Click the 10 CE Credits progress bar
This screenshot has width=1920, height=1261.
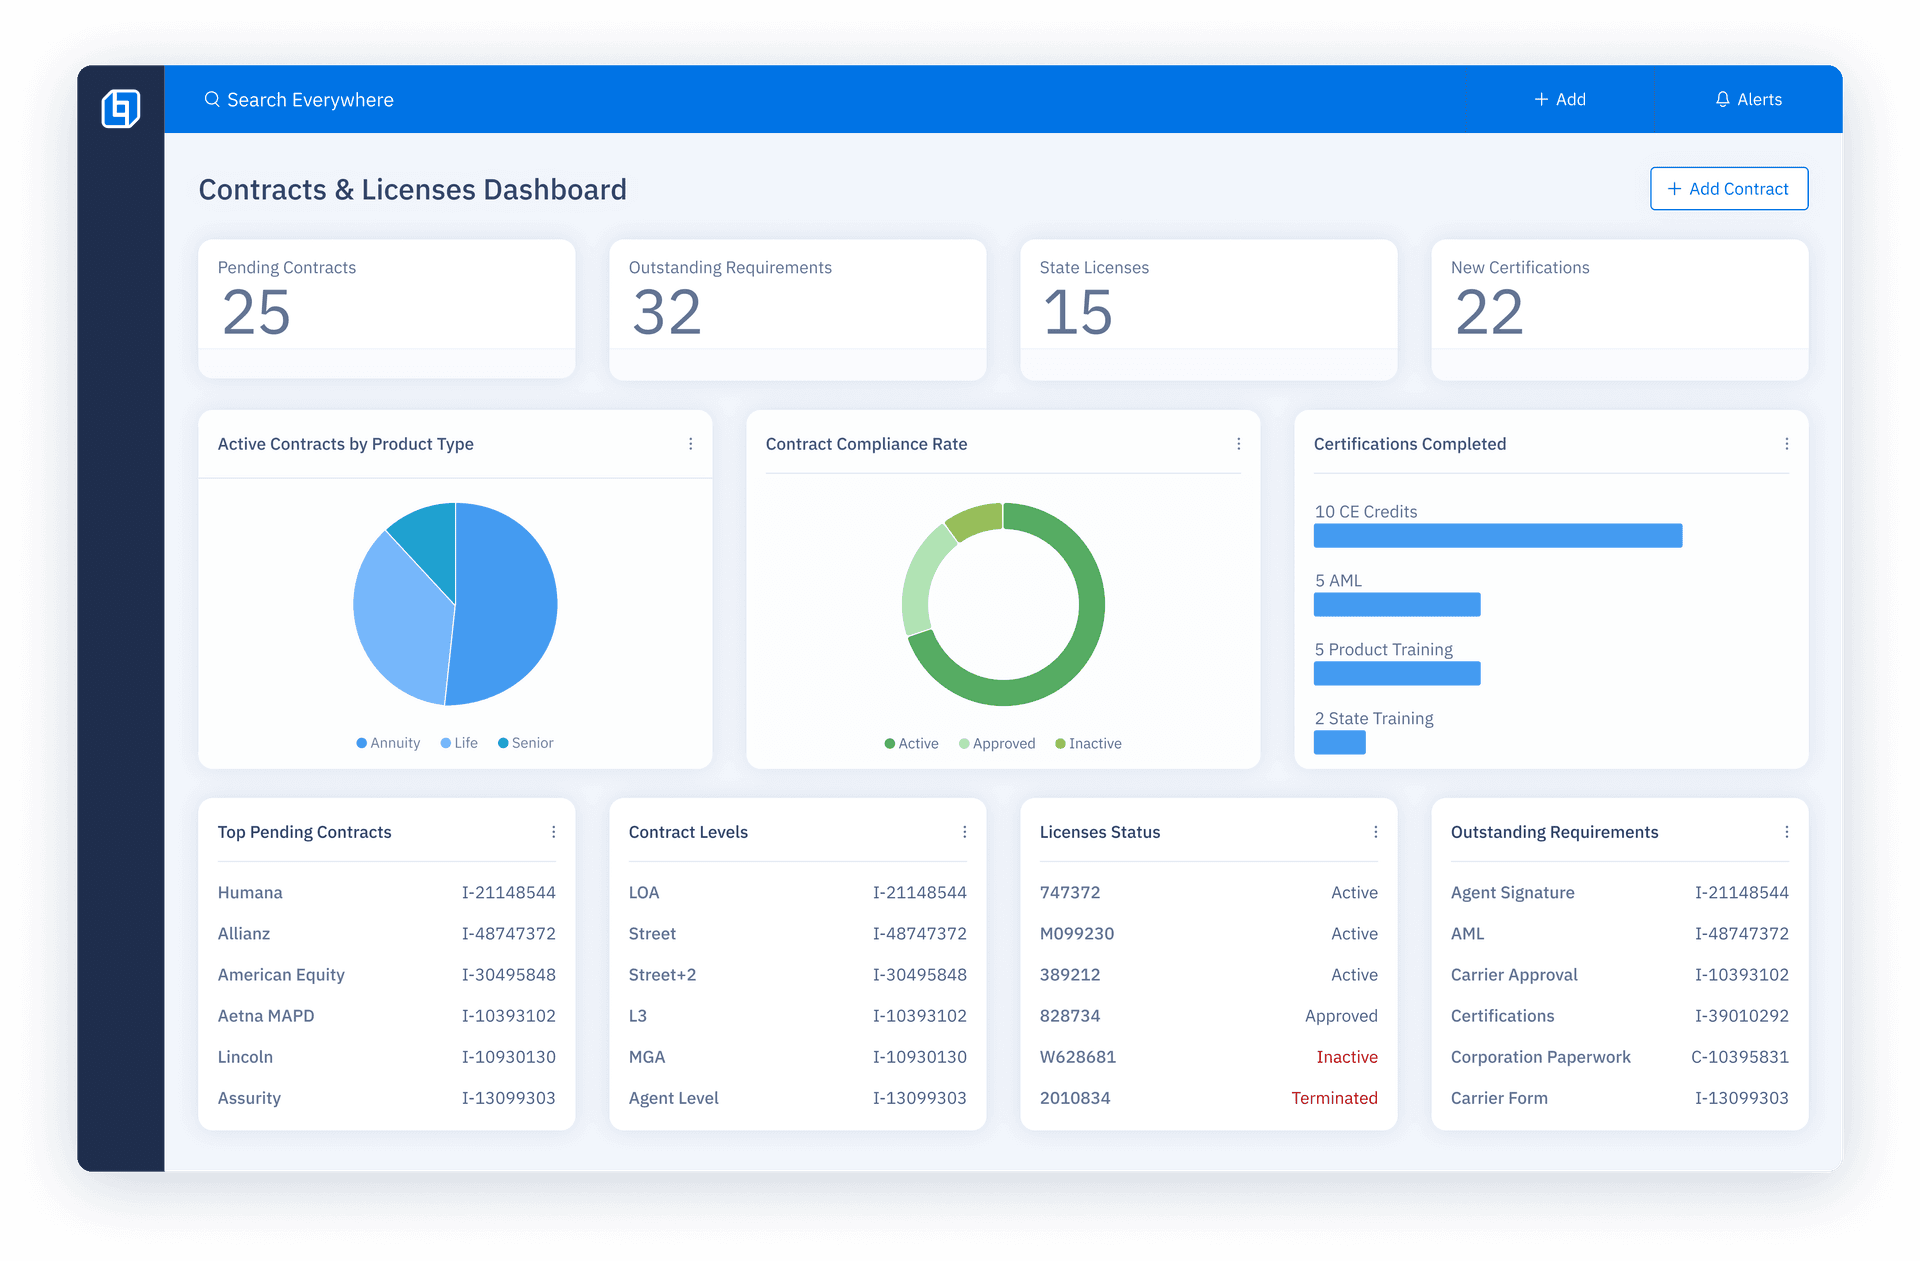pyautogui.click(x=1497, y=536)
